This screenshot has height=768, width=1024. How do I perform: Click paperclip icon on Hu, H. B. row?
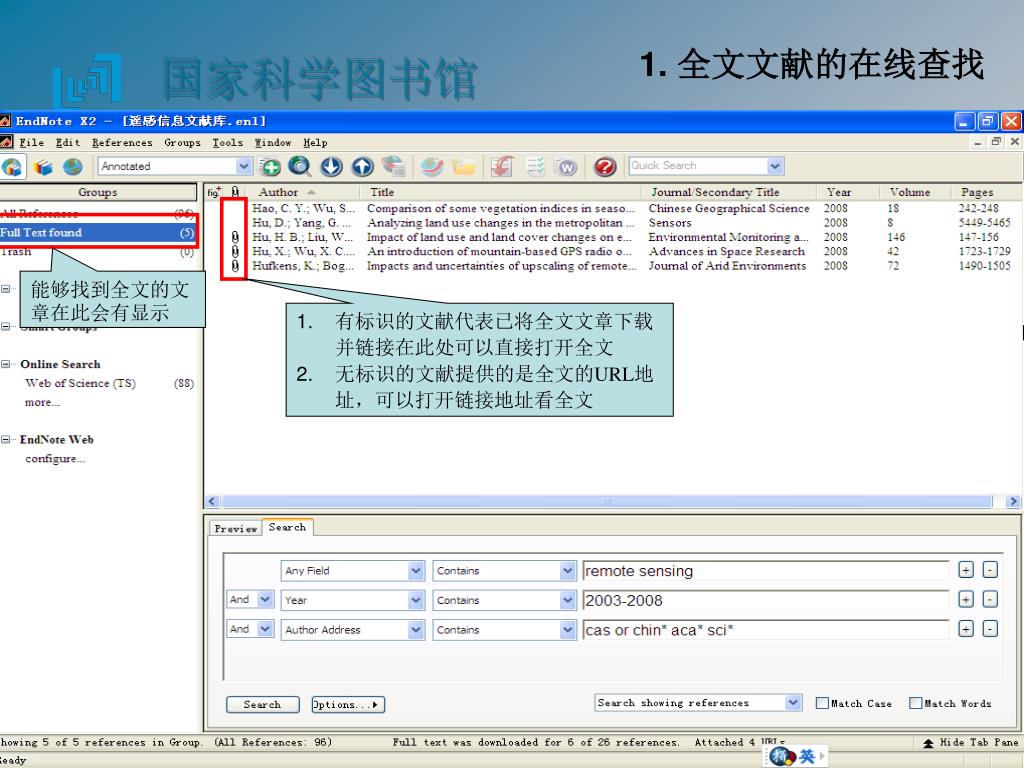[235, 237]
